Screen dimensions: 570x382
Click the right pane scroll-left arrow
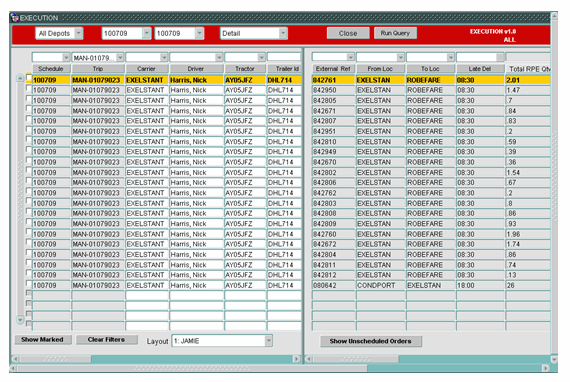coord(309,359)
